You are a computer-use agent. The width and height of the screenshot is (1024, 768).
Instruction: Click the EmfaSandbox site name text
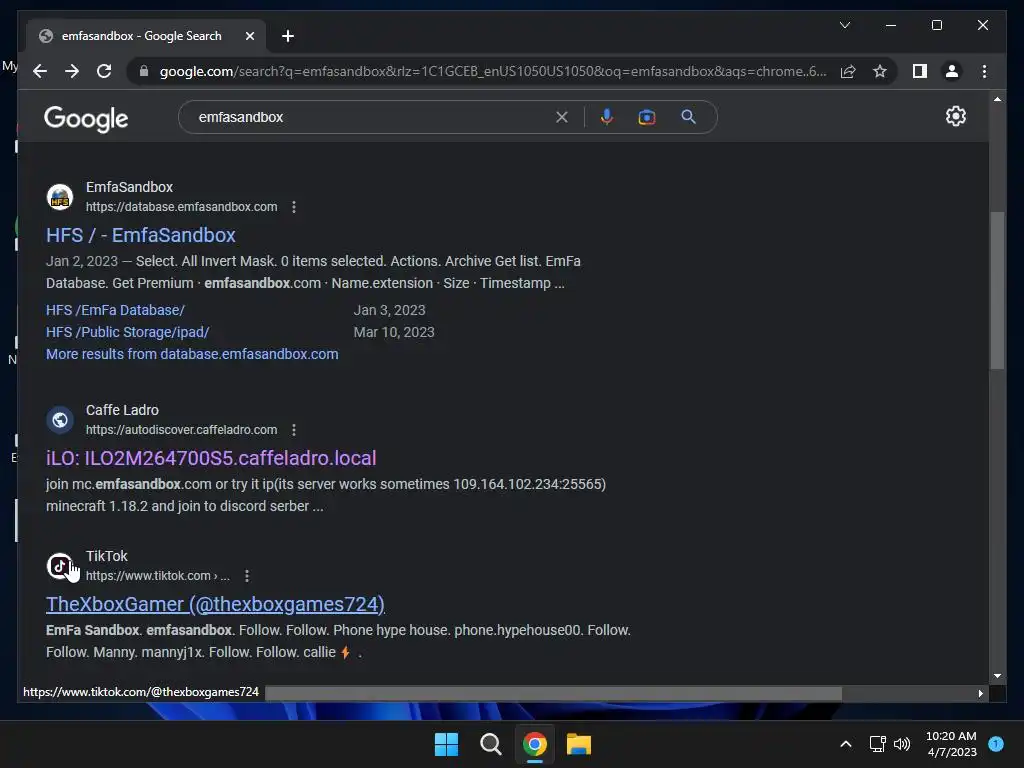click(129, 187)
